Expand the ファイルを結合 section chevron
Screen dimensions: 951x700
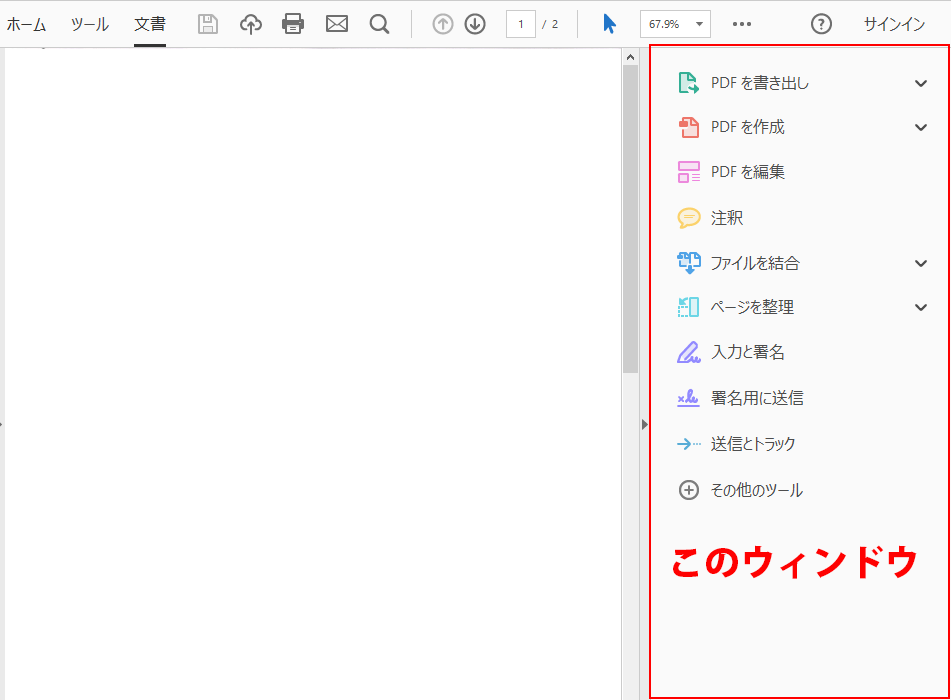coord(921,263)
